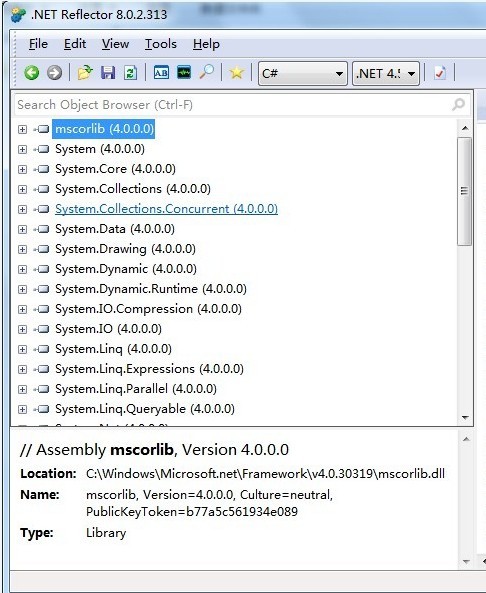Viewport: 486px width, 593px height.
Task: Click the mscorlib.dll Location path text
Action: pyautogui.click(x=266, y=474)
